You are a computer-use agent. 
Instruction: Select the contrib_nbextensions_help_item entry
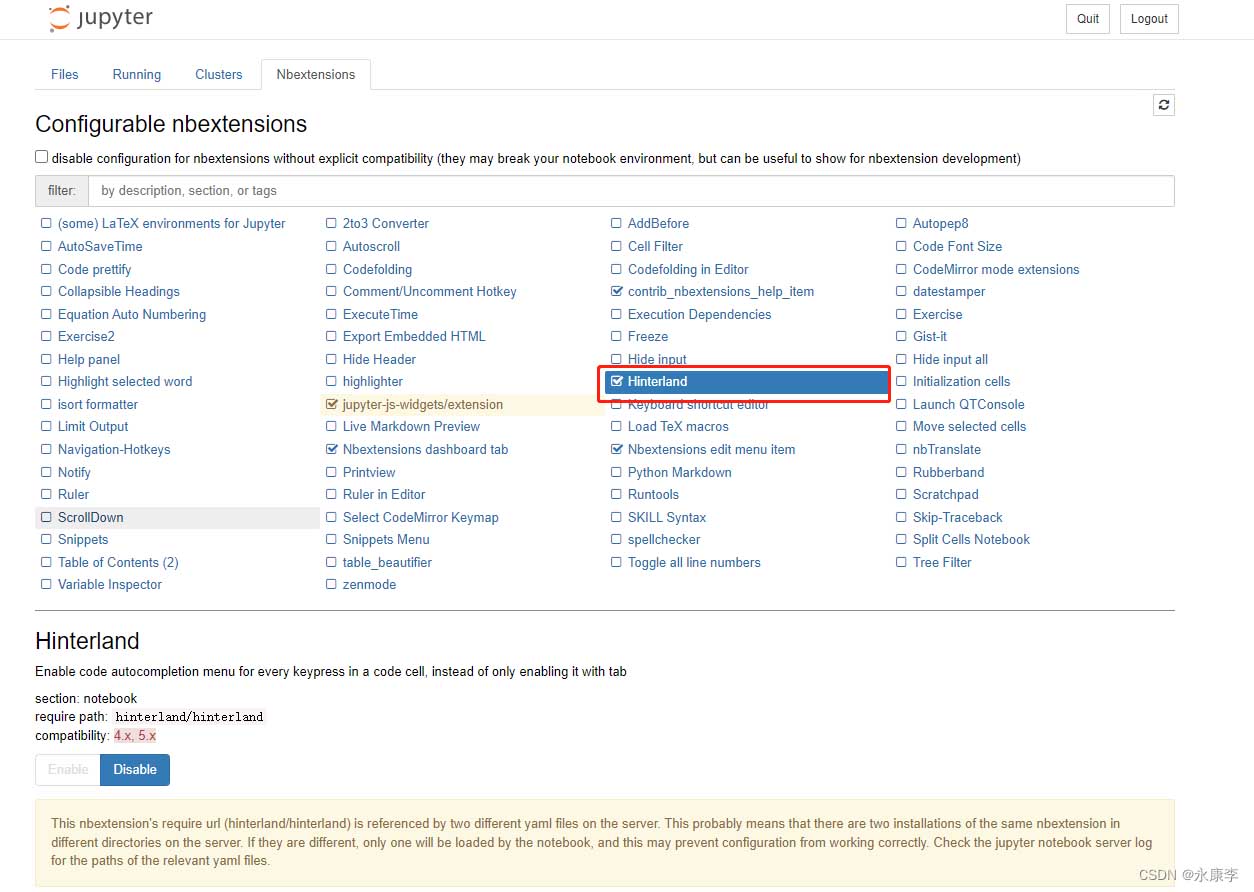[x=720, y=292]
